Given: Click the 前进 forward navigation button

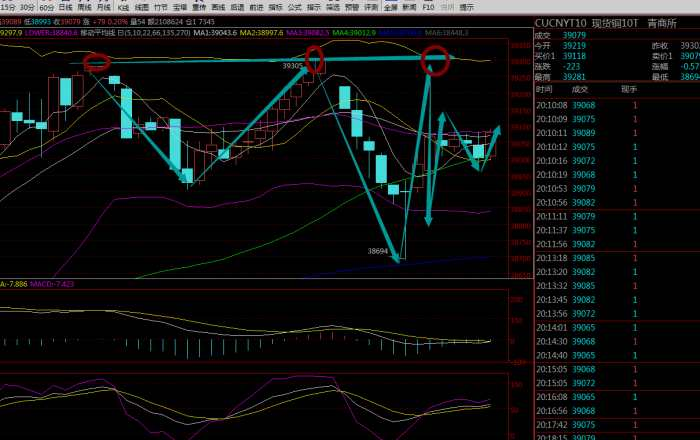Looking at the screenshot, I should click(x=256, y=7).
